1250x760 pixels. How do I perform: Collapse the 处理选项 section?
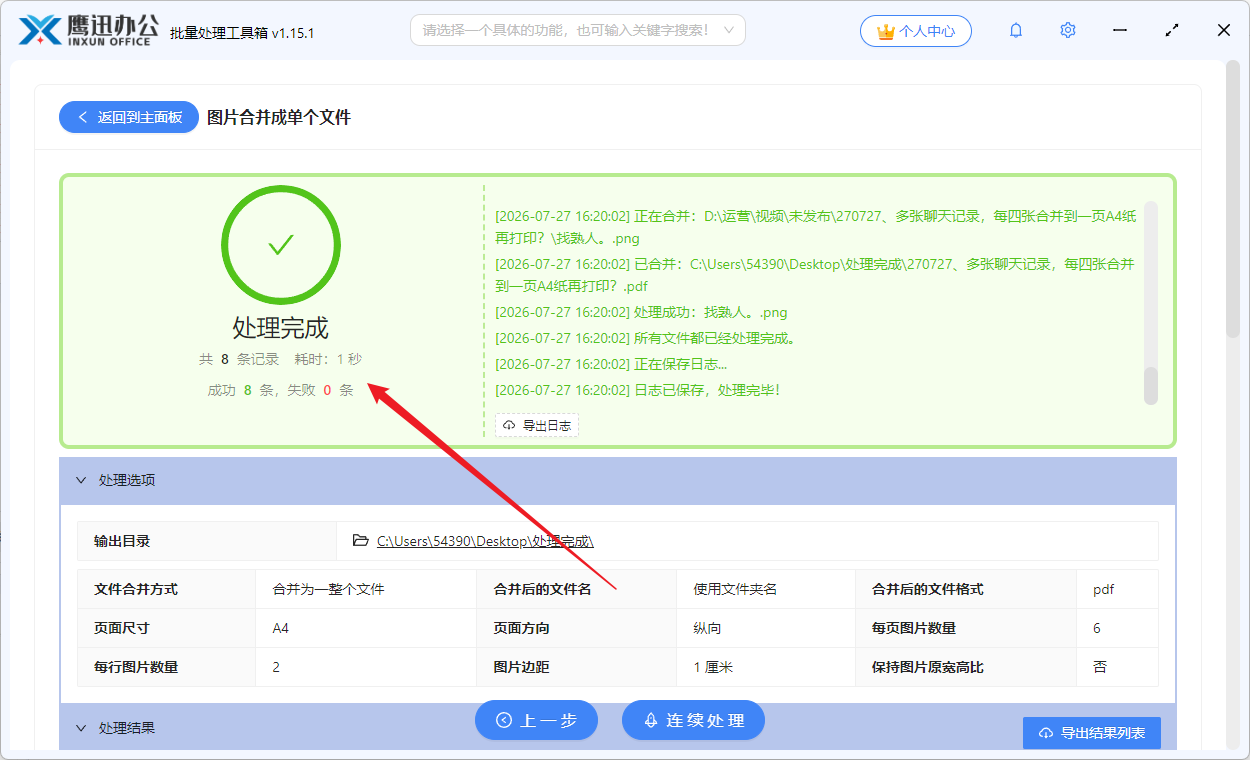(x=81, y=480)
